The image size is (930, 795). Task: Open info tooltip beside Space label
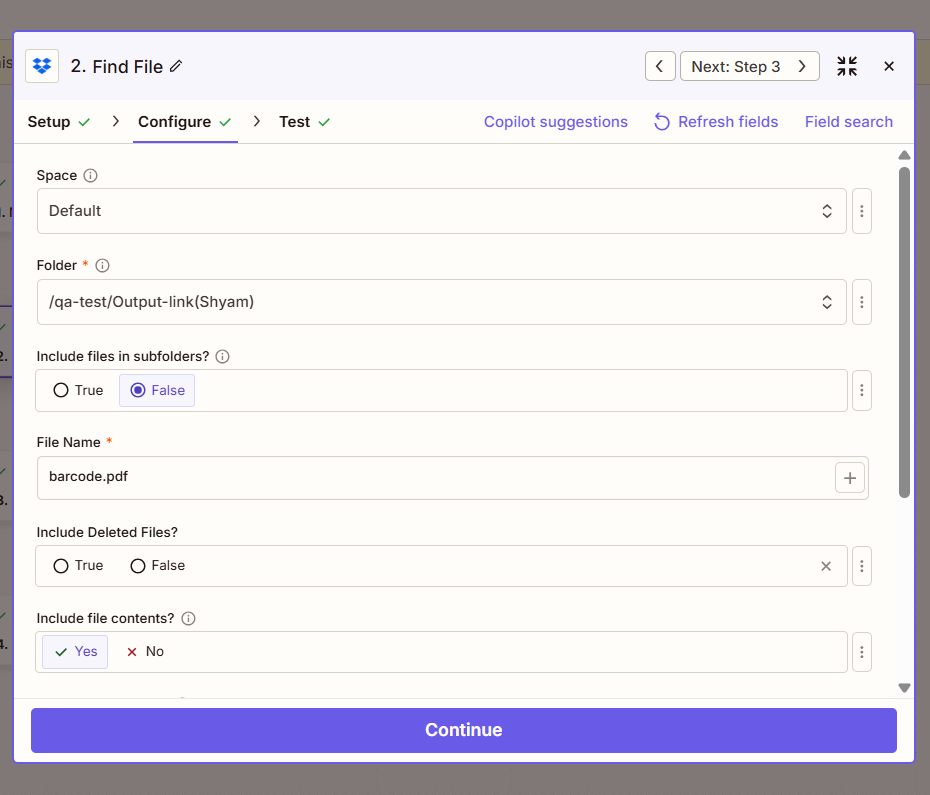click(x=91, y=176)
